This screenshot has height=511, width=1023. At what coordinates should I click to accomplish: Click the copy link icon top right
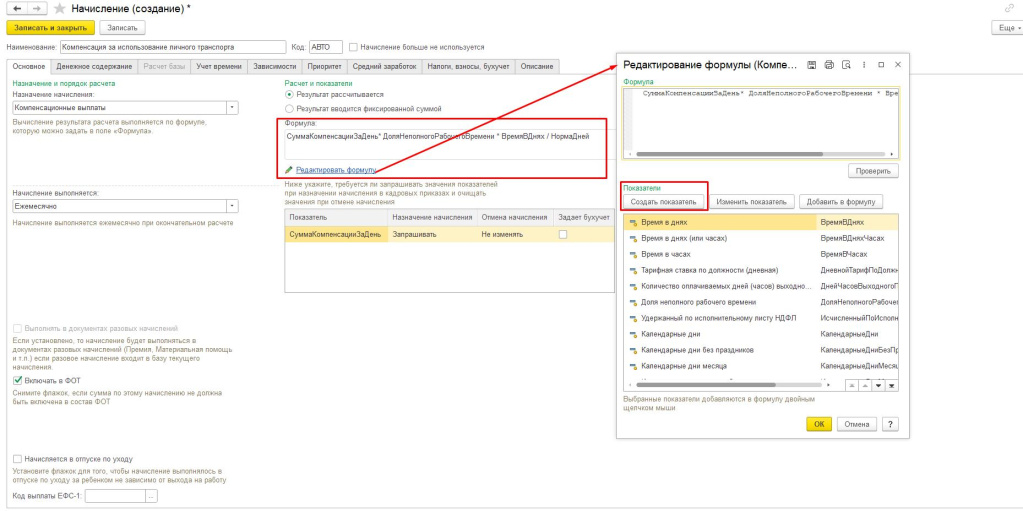click(x=1010, y=8)
